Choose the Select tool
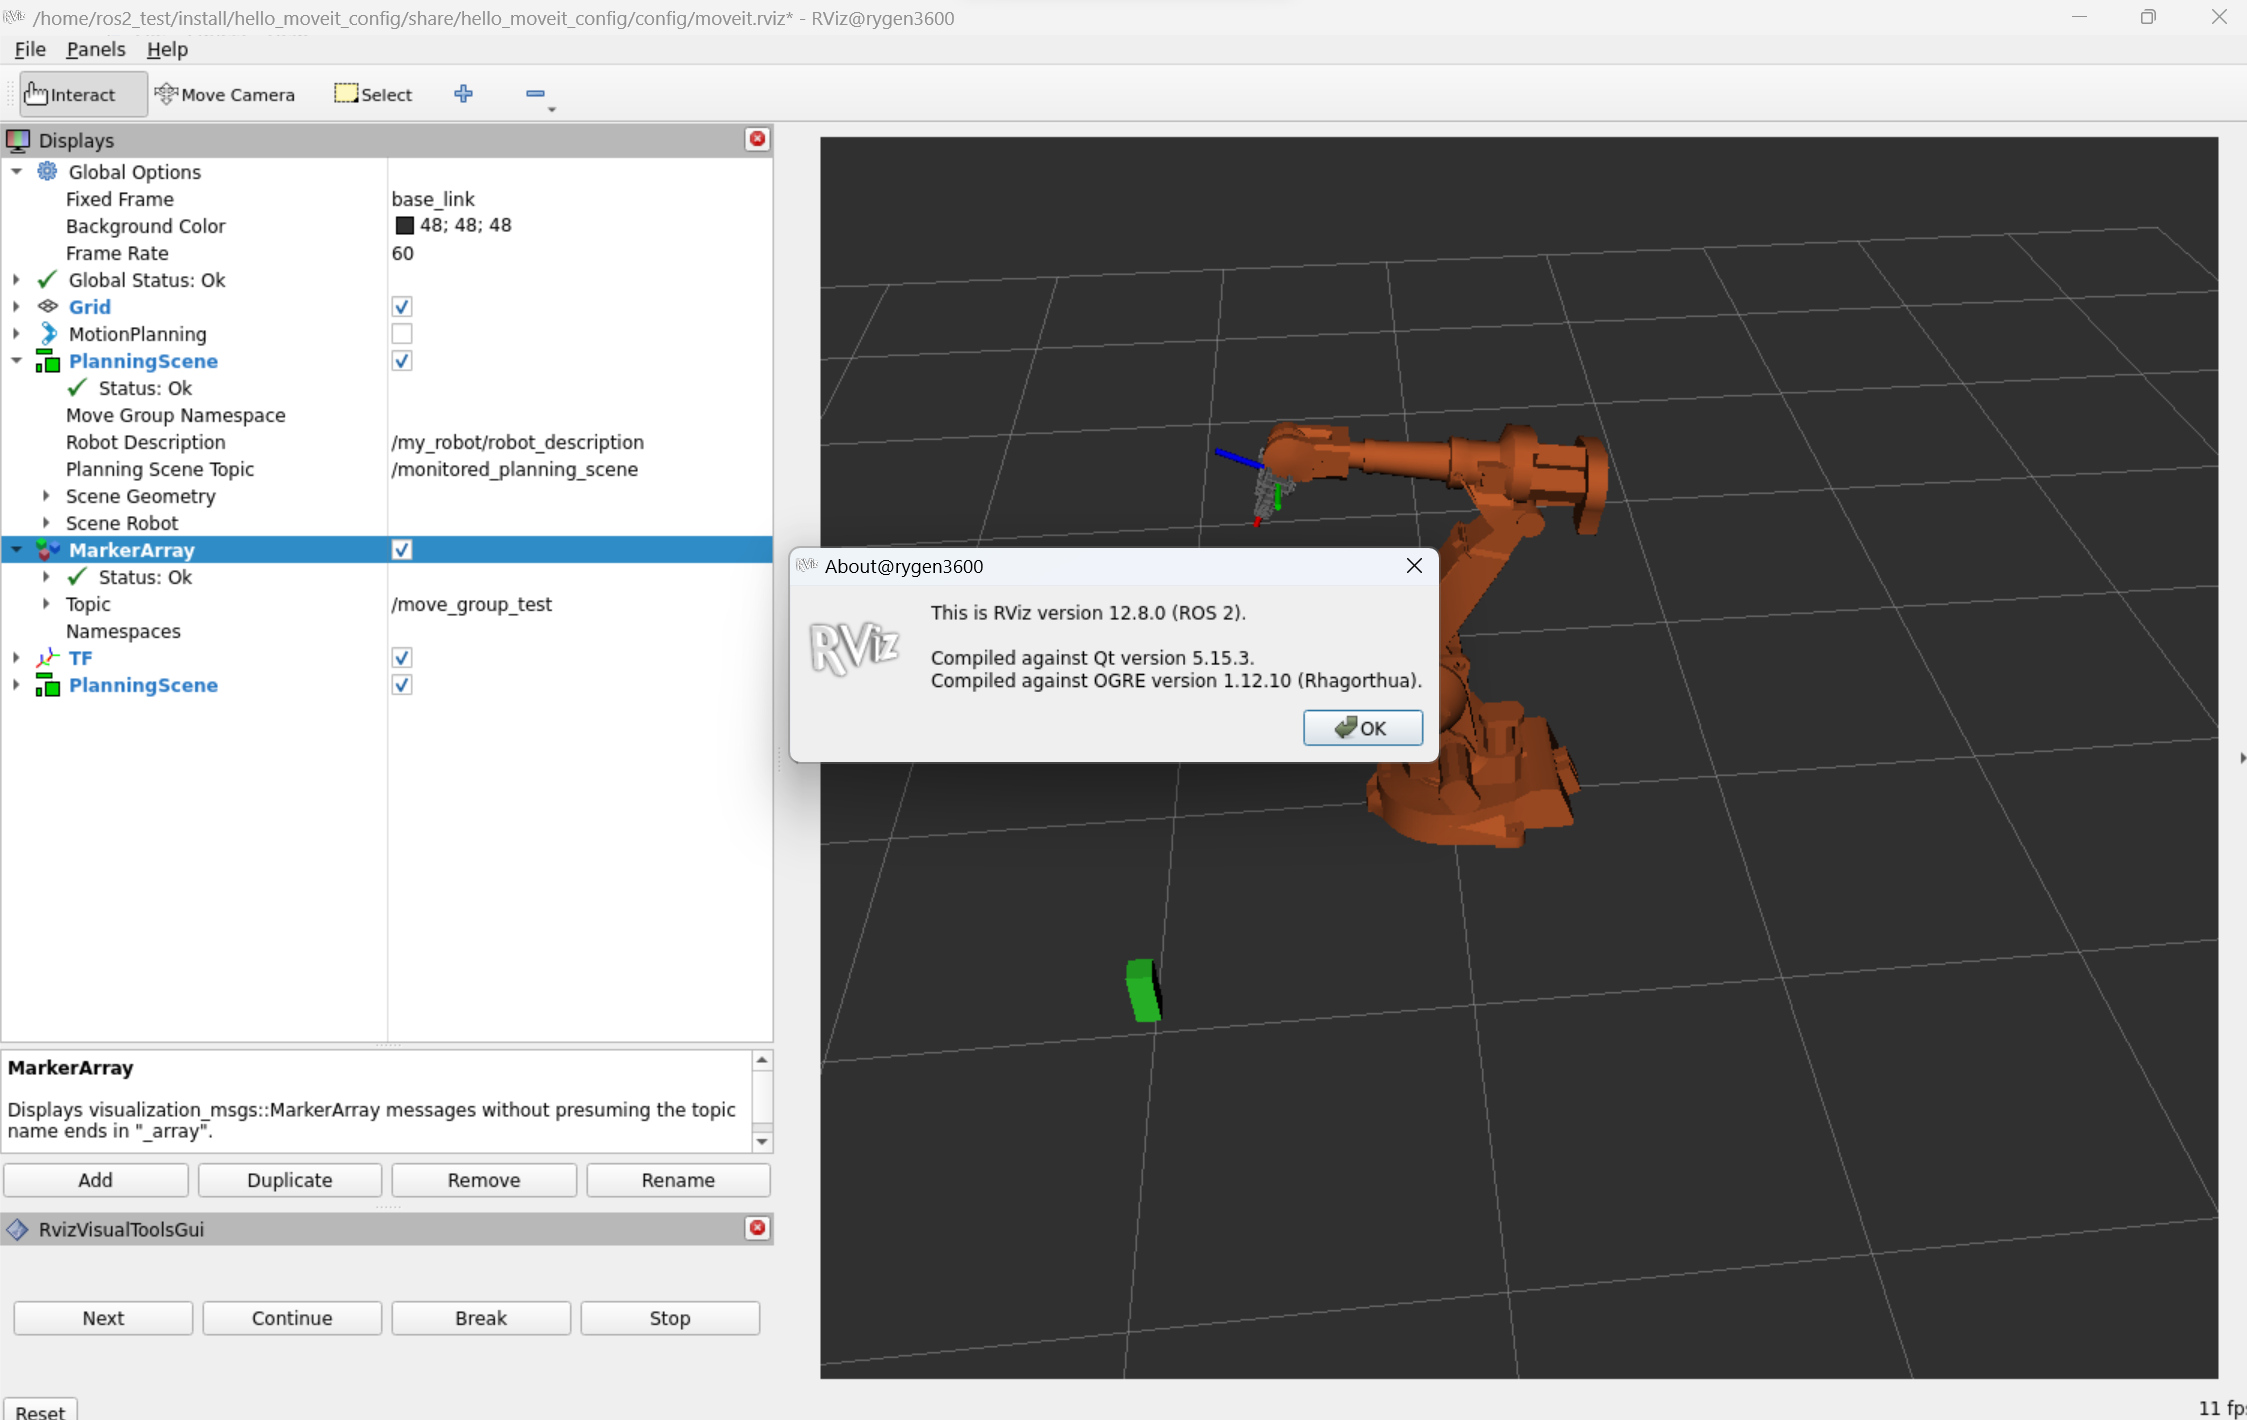 click(374, 94)
